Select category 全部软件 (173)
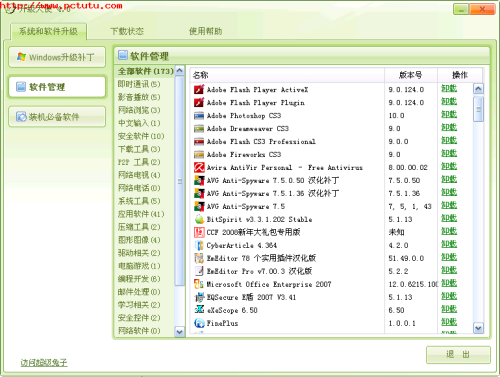The width and height of the screenshot is (500, 377). 146,71
